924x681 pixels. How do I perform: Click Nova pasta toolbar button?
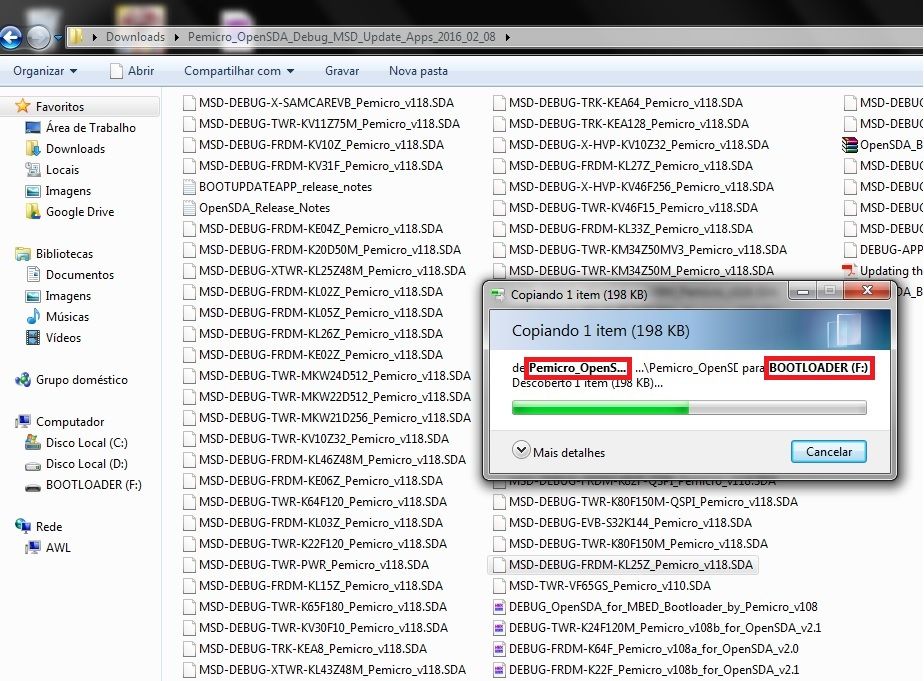pos(418,71)
